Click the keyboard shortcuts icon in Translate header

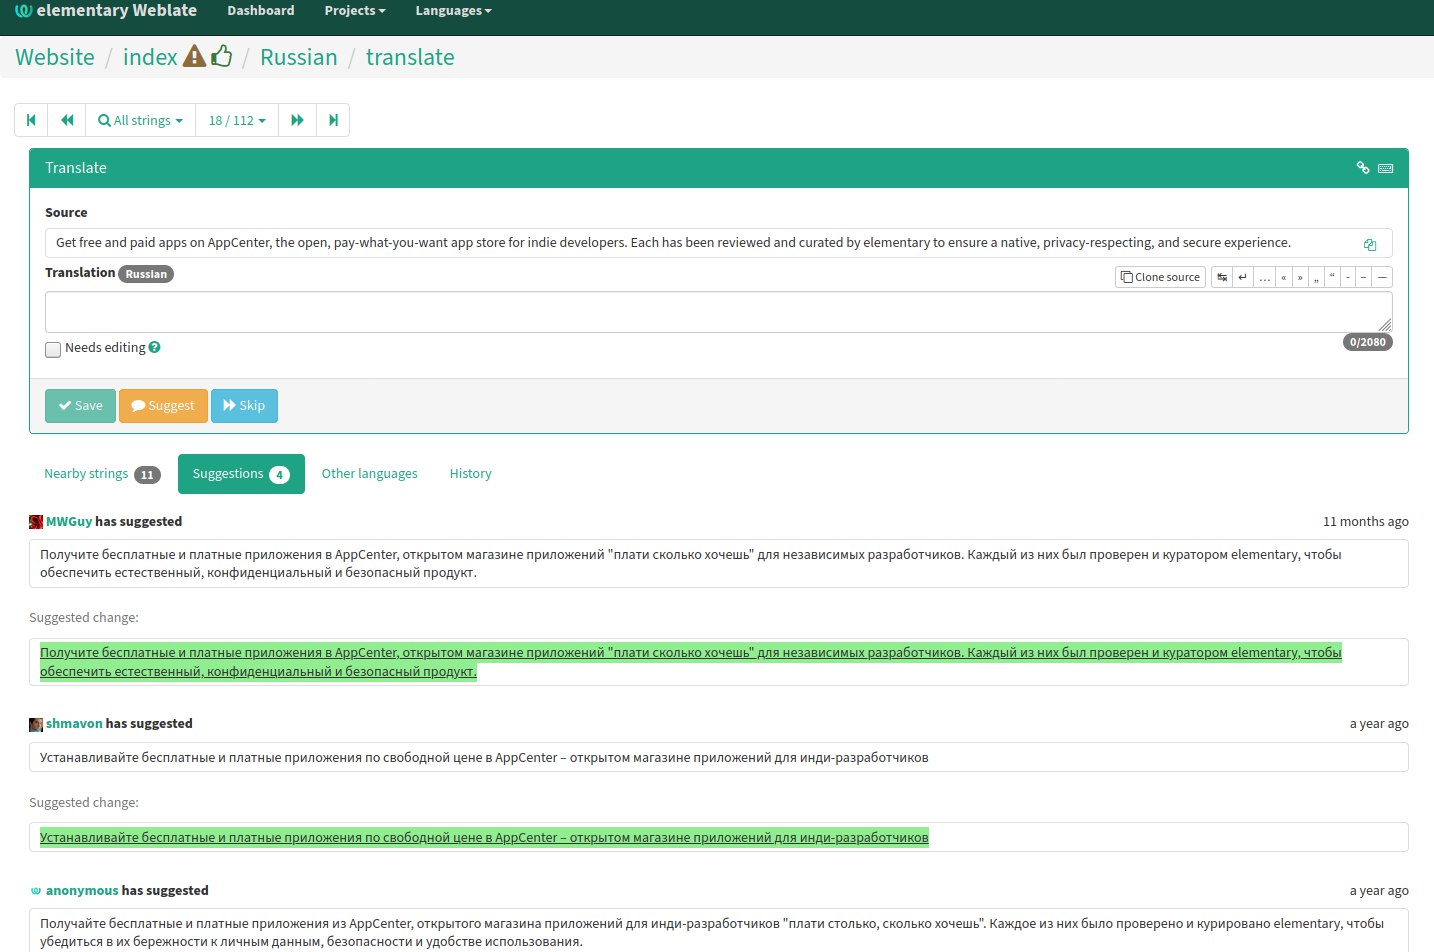click(1386, 168)
